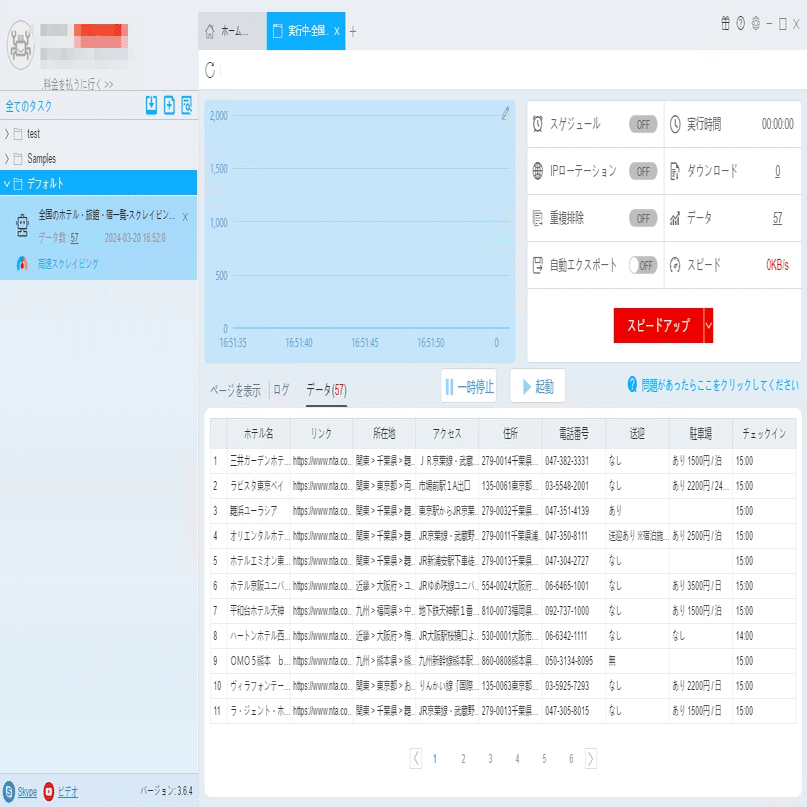The width and height of the screenshot is (807, 807).
Task: Open the help question mark icon
Action: click(741, 23)
